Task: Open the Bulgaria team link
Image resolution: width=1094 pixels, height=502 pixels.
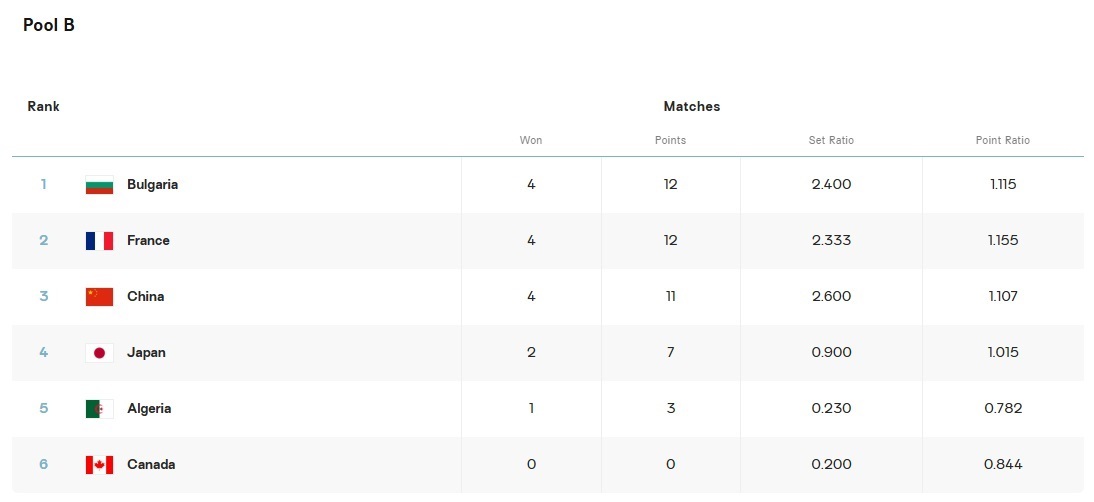Action: click(x=152, y=185)
